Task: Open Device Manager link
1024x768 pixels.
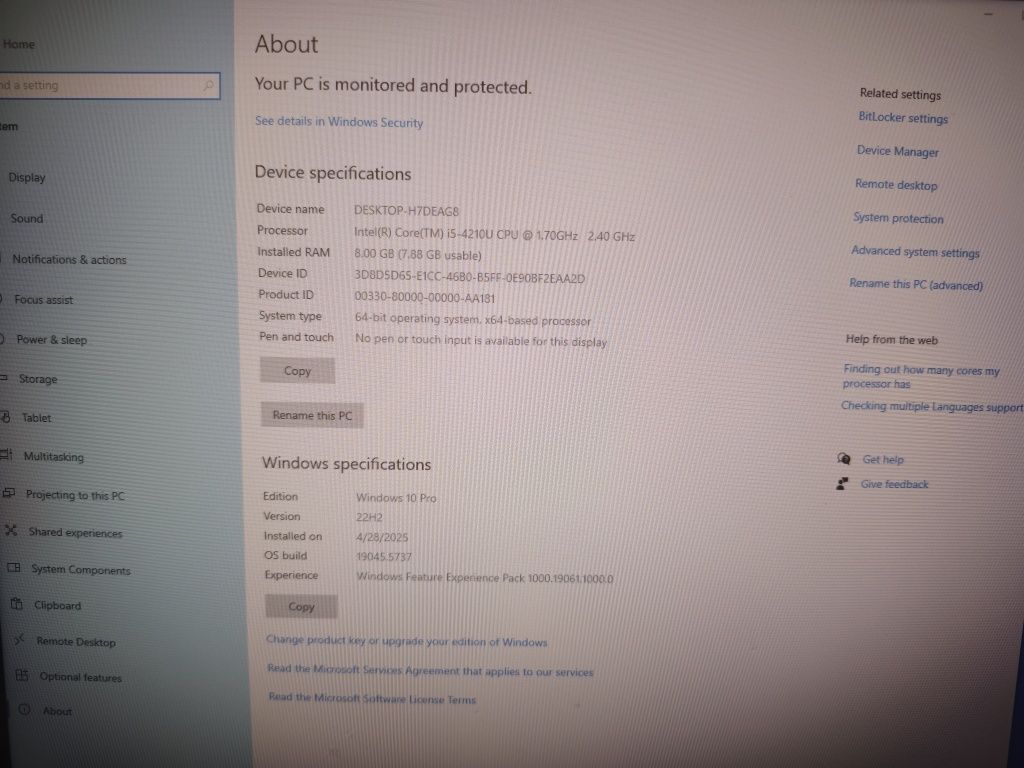Action: pos(897,151)
